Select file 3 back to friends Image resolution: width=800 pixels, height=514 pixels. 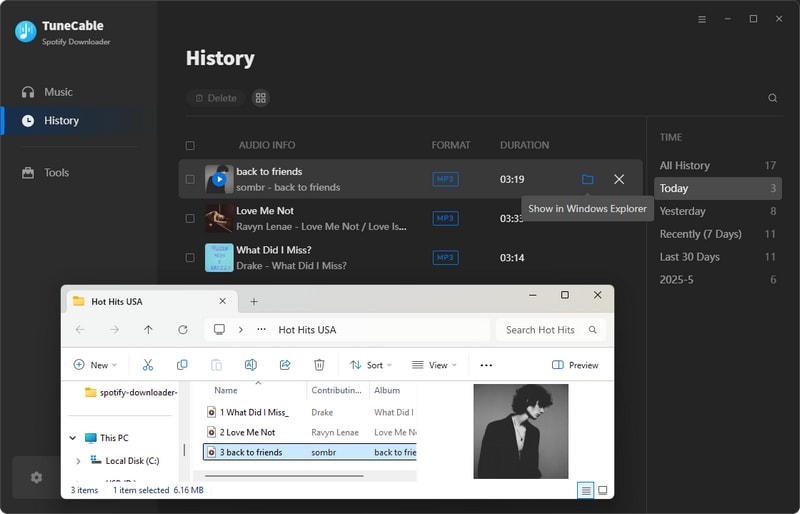(310, 452)
